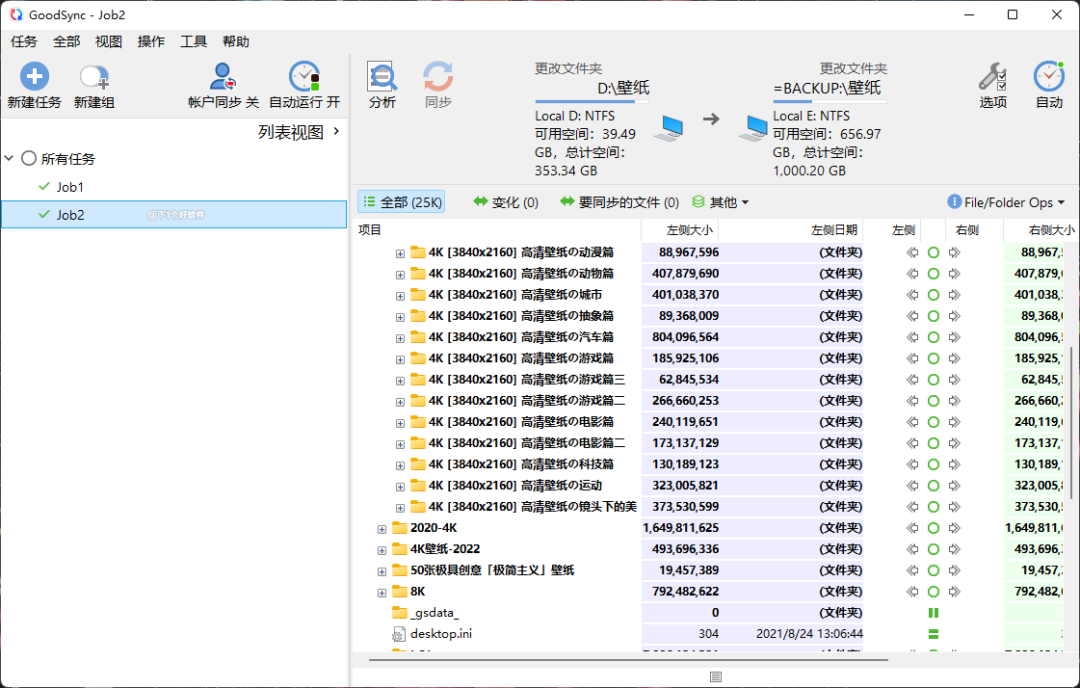Open the 其他 filter dropdown
The image size is (1080, 688).
tap(721, 202)
